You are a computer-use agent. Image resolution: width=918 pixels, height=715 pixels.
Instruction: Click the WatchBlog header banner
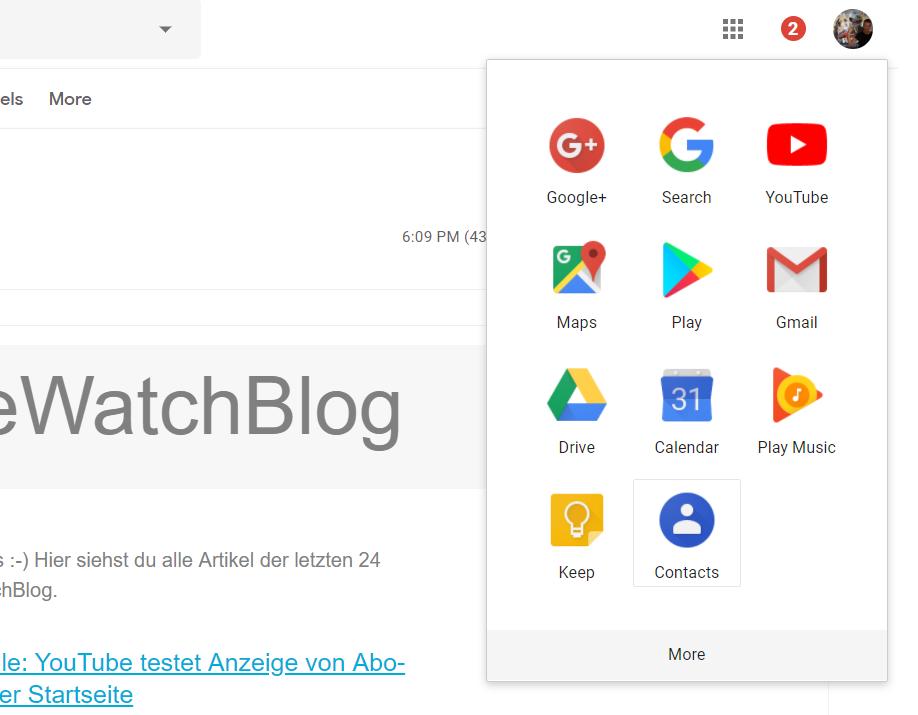coord(242,417)
